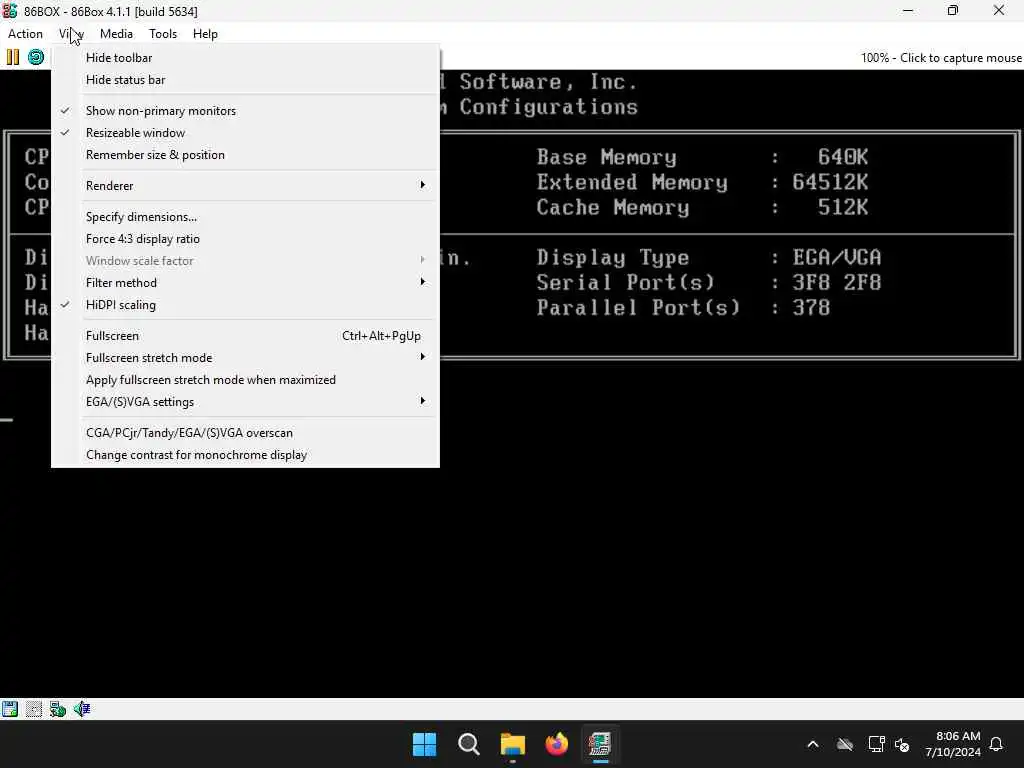The height and width of the screenshot is (768, 1024).
Task: Select Hide toolbar menu entry
Action: tap(245, 58)
